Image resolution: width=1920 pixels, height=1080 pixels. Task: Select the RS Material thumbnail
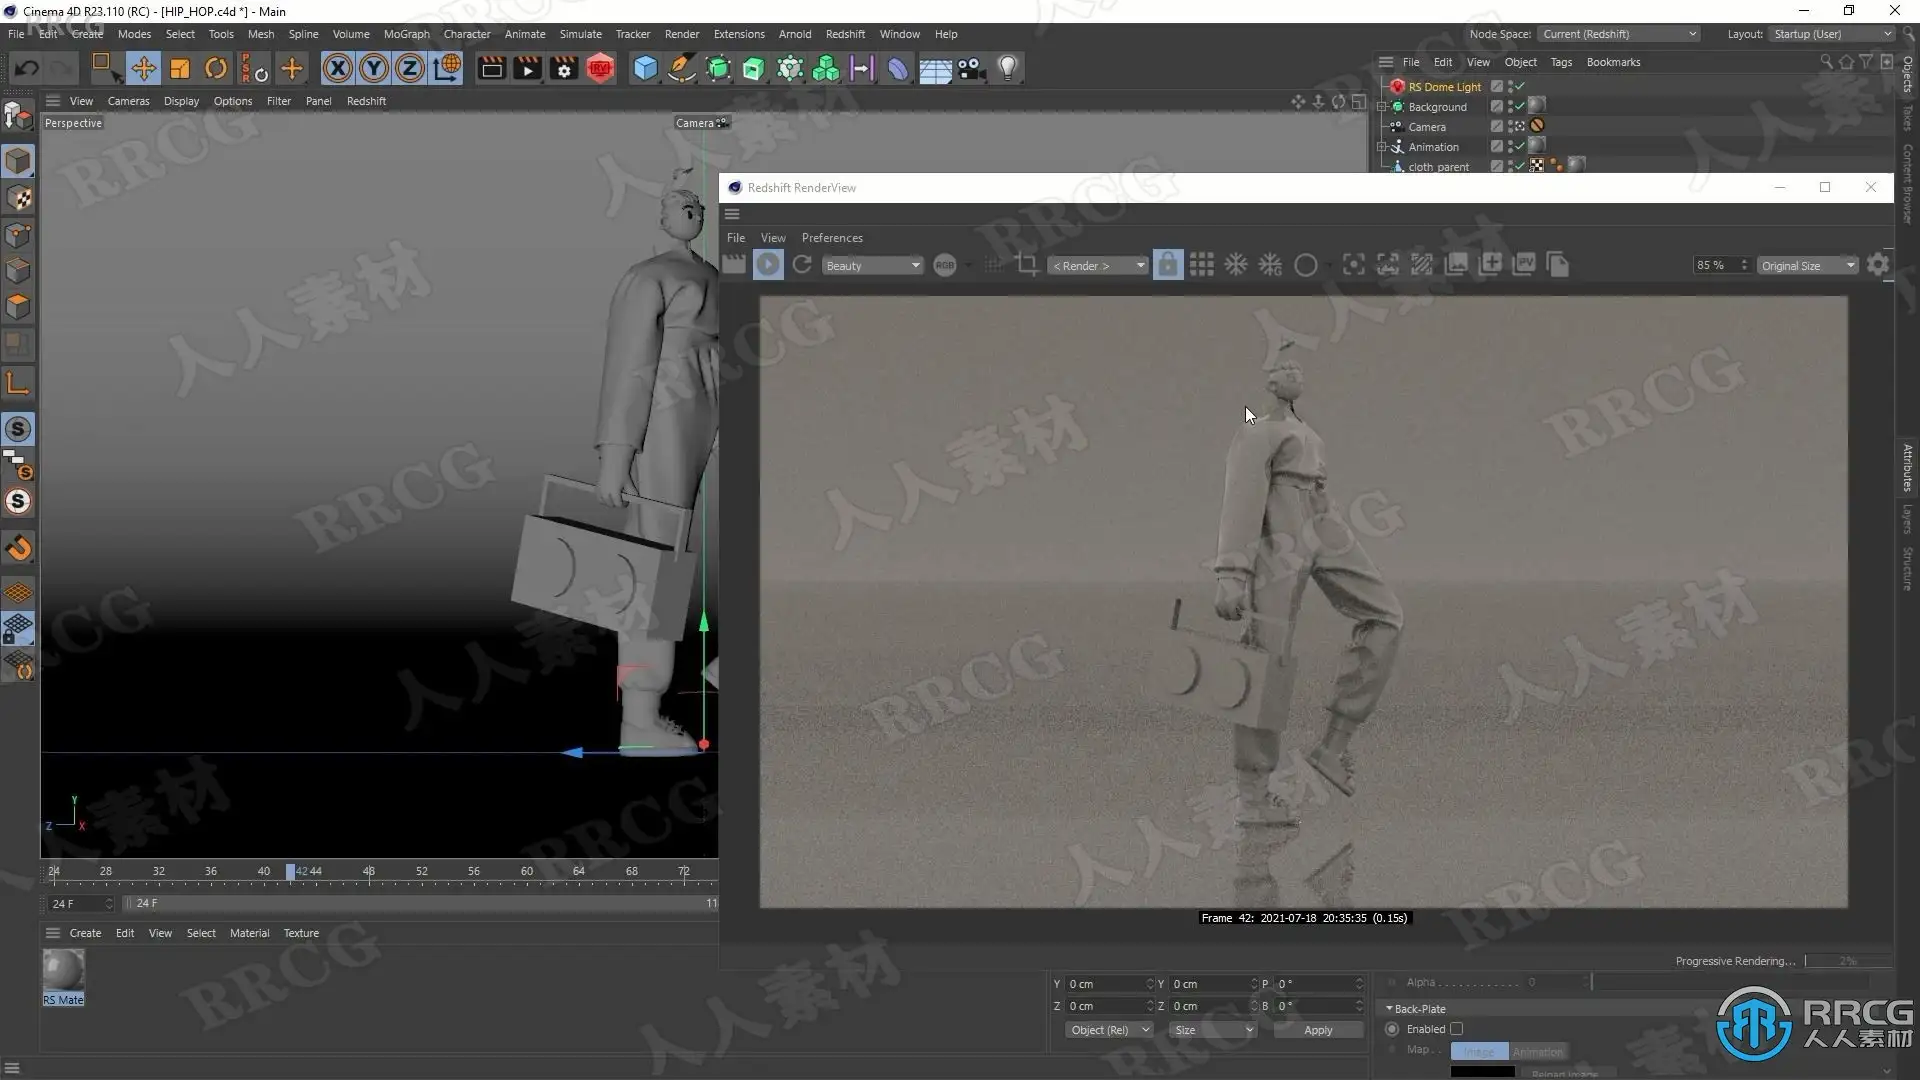63,970
